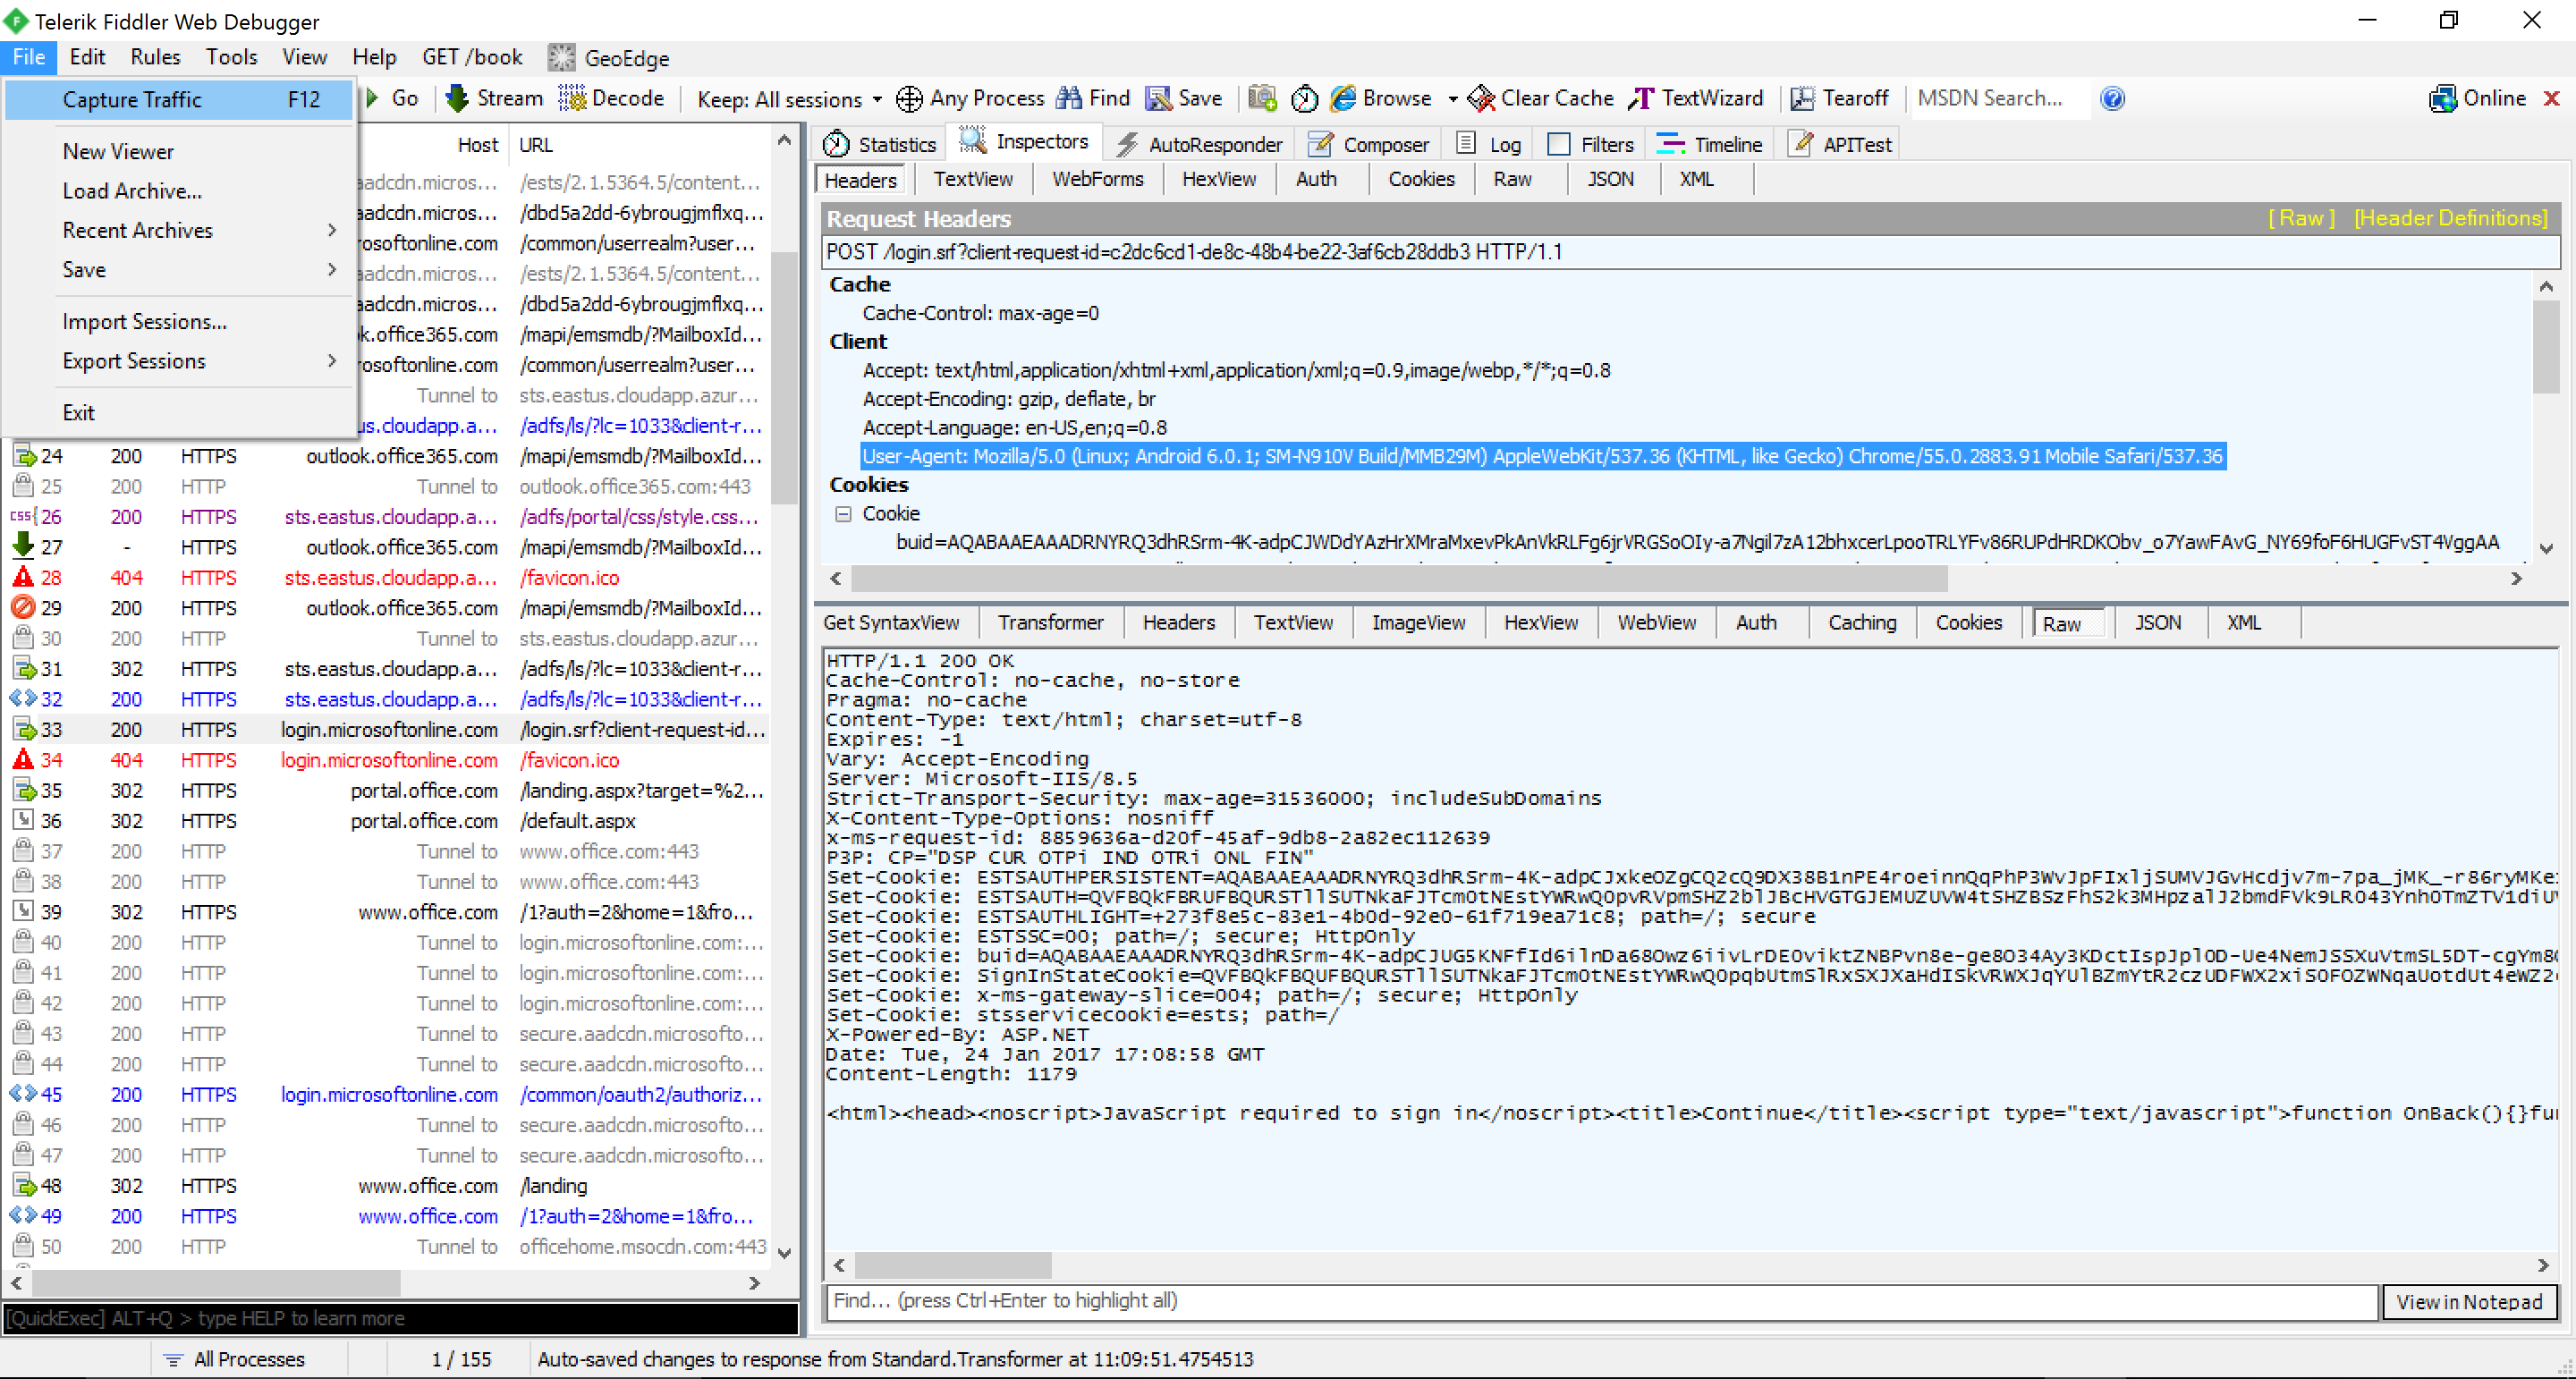Collapse the Cookie header tree node
This screenshot has height=1379, width=2576.
coord(843,513)
